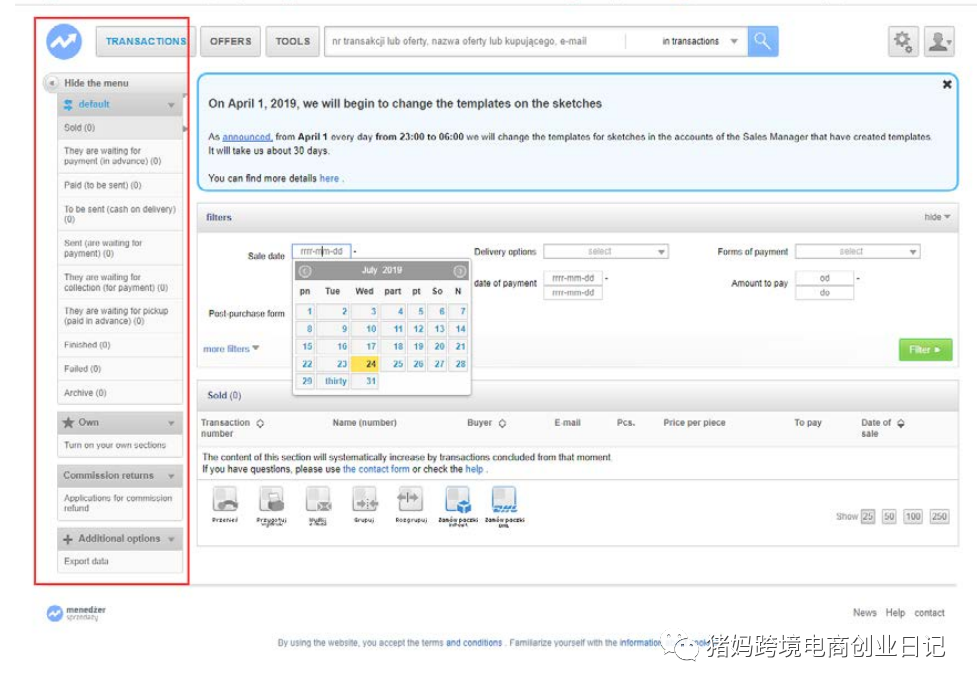This screenshot has height=689, width=977.
Task: Click the Rozgrupuj action icon
Action: click(x=410, y=500)
